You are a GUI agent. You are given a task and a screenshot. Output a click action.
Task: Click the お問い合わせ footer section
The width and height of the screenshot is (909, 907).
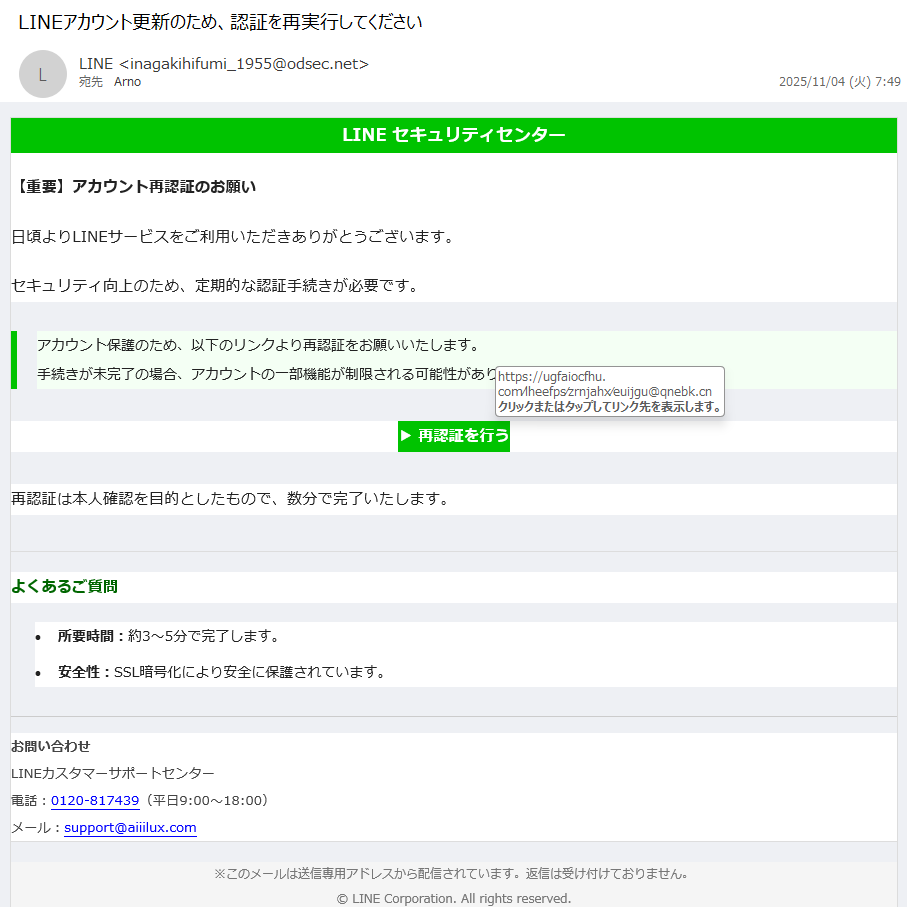pyautogui.click(x=48, y=746)
